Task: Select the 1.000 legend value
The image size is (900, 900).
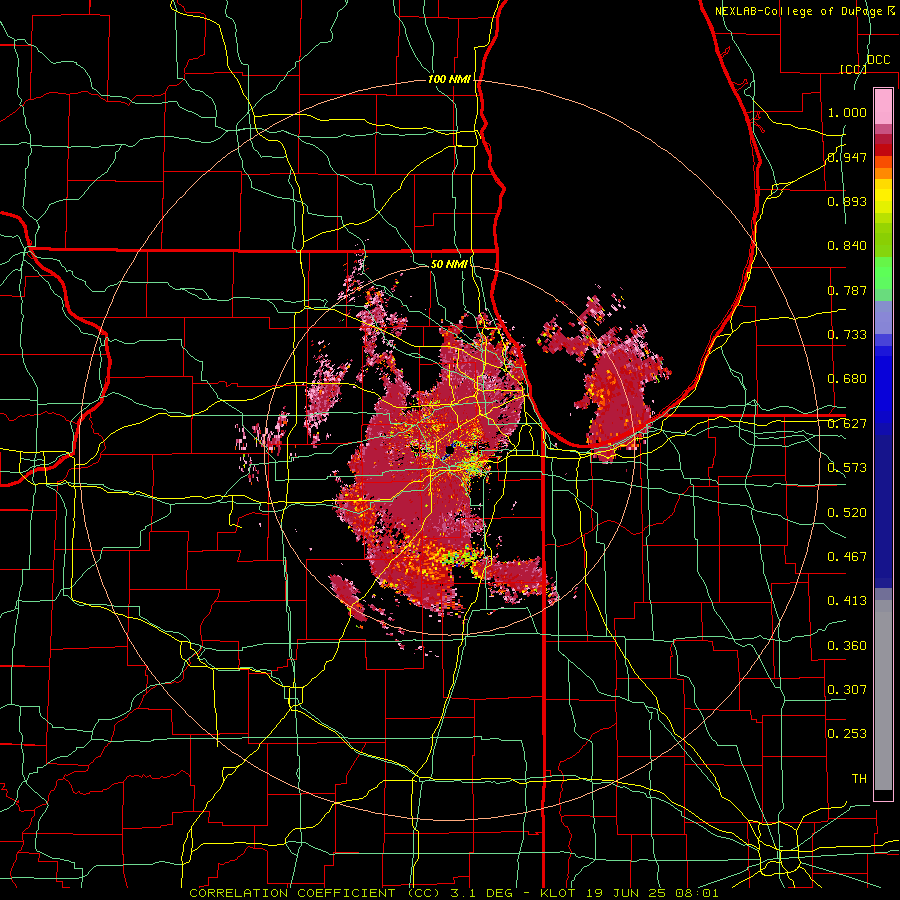Action: 847,112
